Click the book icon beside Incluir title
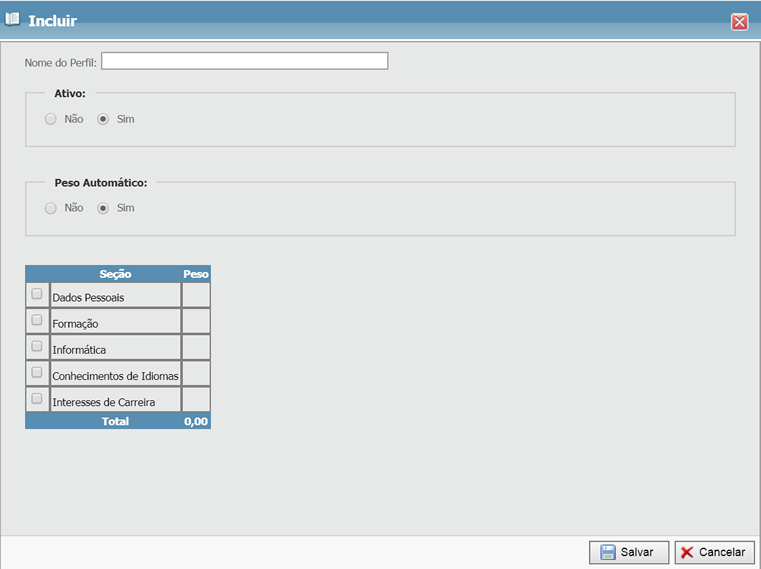Image resolution: width=761 pixels, height=569 pixels. pyautogui.click(x=13, y=19)
